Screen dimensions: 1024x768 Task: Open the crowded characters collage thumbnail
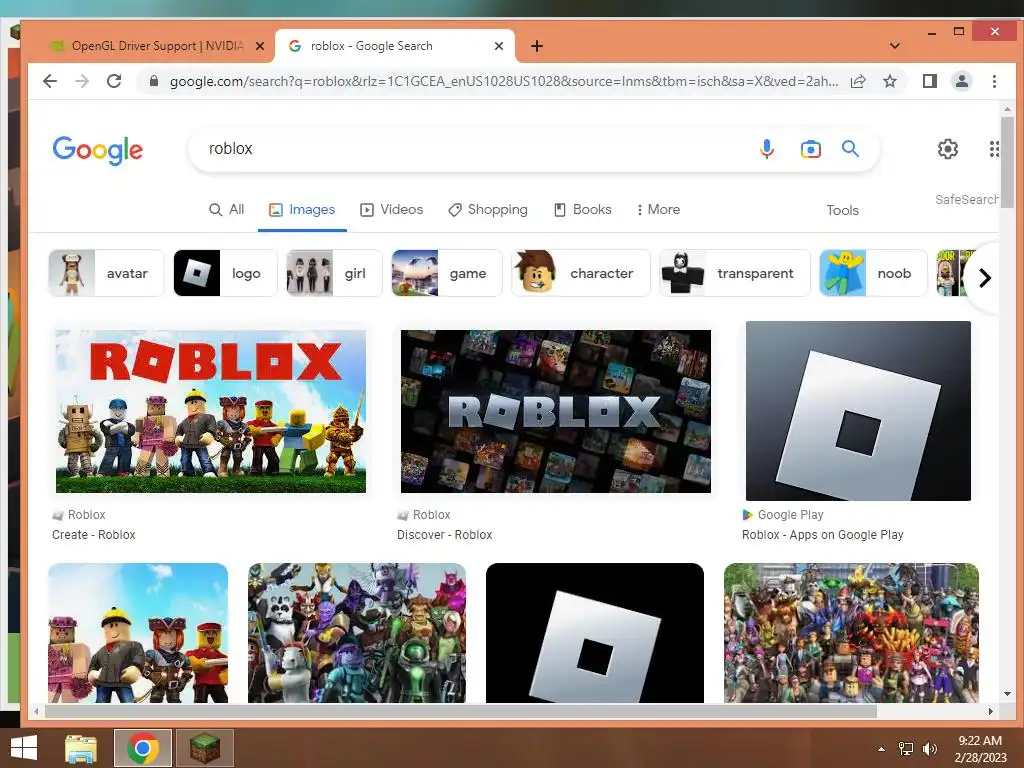[852, 633]
